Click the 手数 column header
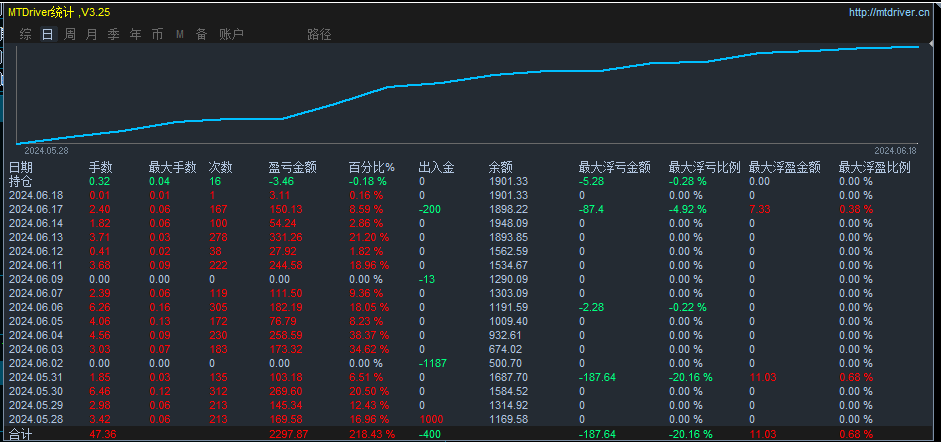This screenshot has height=442, width=941. [x=101, y=167]
